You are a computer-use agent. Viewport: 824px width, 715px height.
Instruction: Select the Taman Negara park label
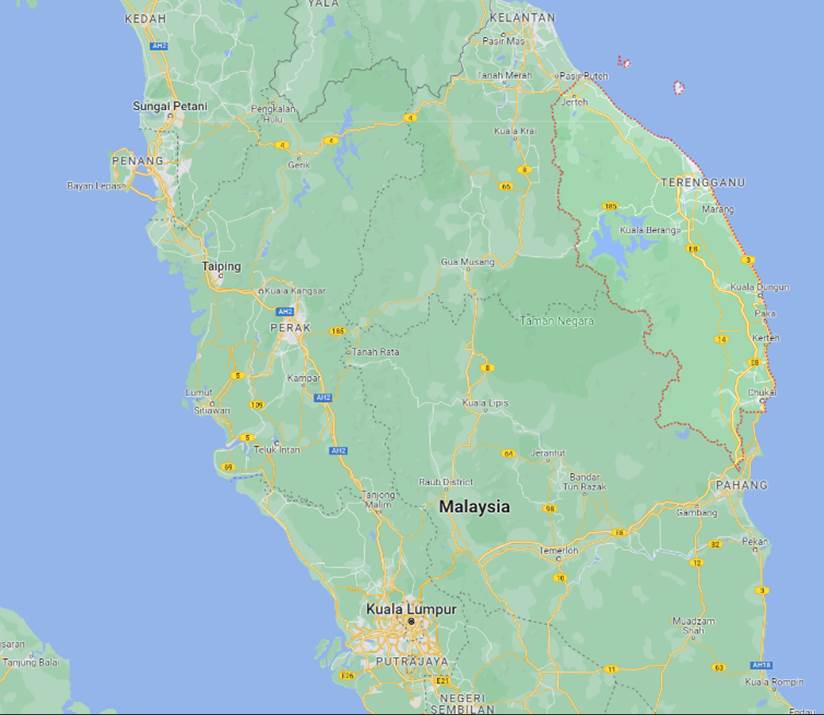[557, 321]
